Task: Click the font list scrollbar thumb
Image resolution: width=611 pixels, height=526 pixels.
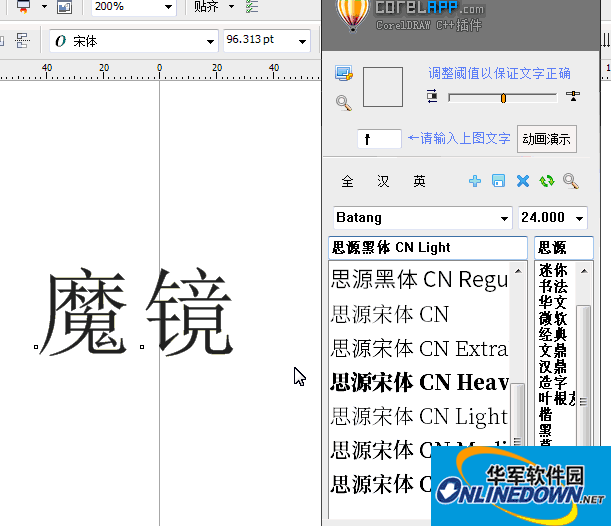Action: (x=517, y=415)
